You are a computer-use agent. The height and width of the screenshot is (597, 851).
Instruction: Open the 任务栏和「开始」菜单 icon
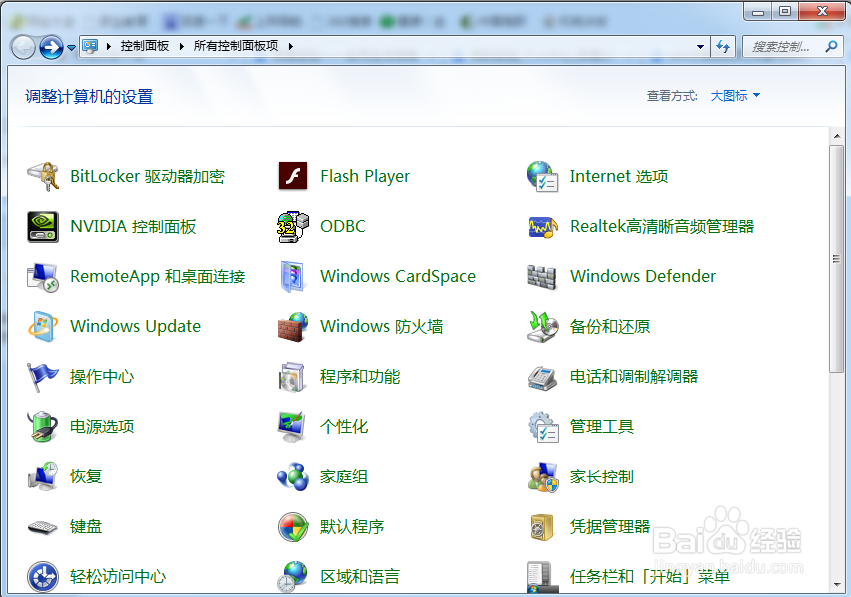click(x=542, y=577)
